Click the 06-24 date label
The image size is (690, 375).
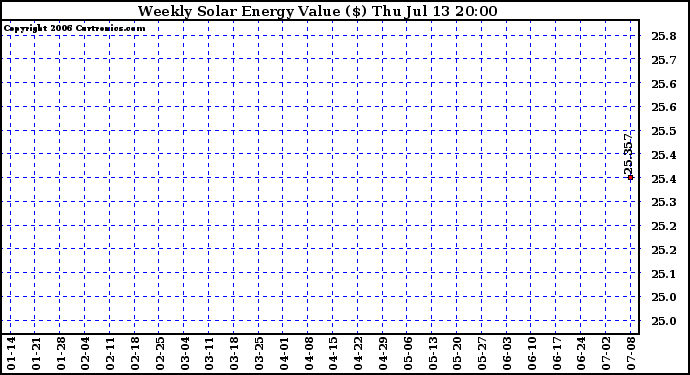point(582,353)
